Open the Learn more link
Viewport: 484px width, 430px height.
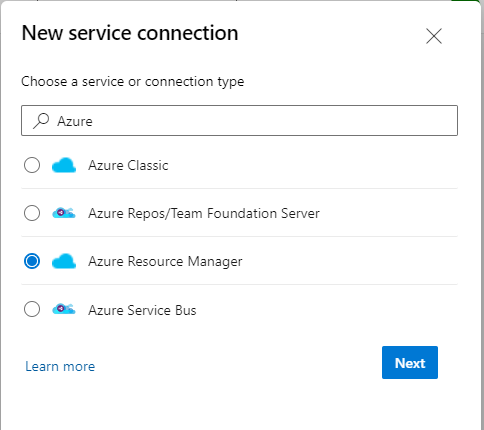60,366
